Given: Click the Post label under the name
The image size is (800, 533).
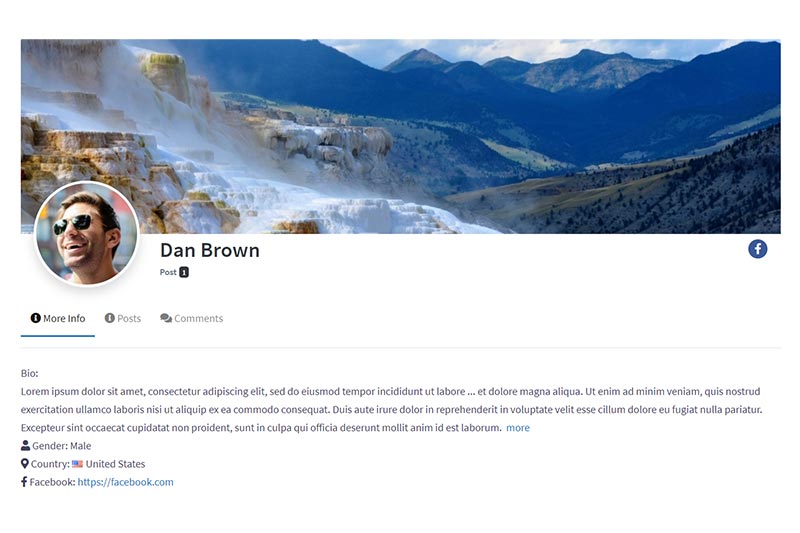Looking at the screenshot, I should [x=168, y=272].
